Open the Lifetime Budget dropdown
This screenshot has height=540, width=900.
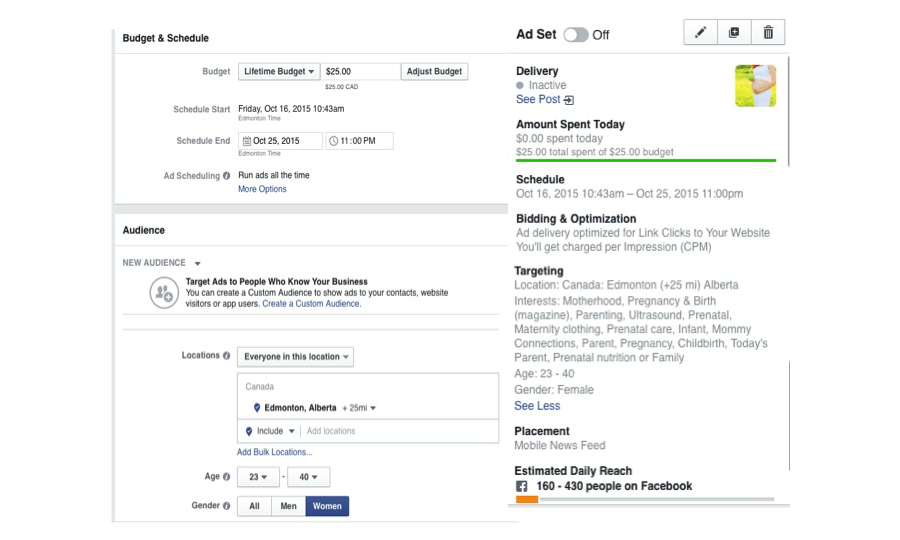[279, 72]
